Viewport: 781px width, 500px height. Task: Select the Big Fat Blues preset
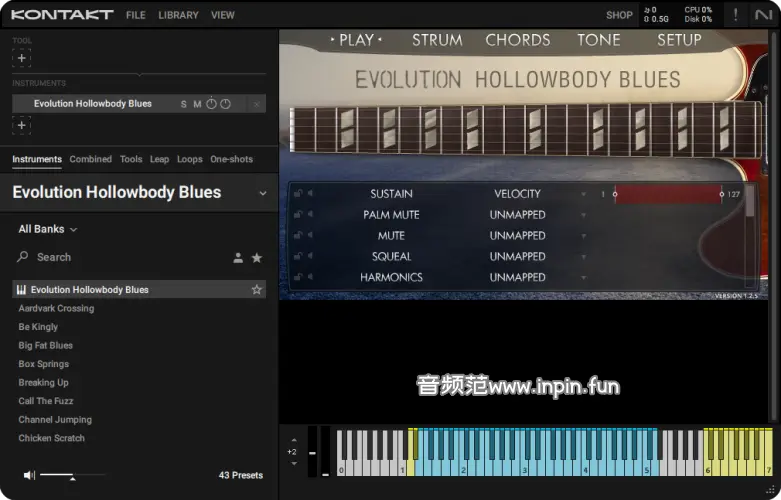(x=46, y=345)
